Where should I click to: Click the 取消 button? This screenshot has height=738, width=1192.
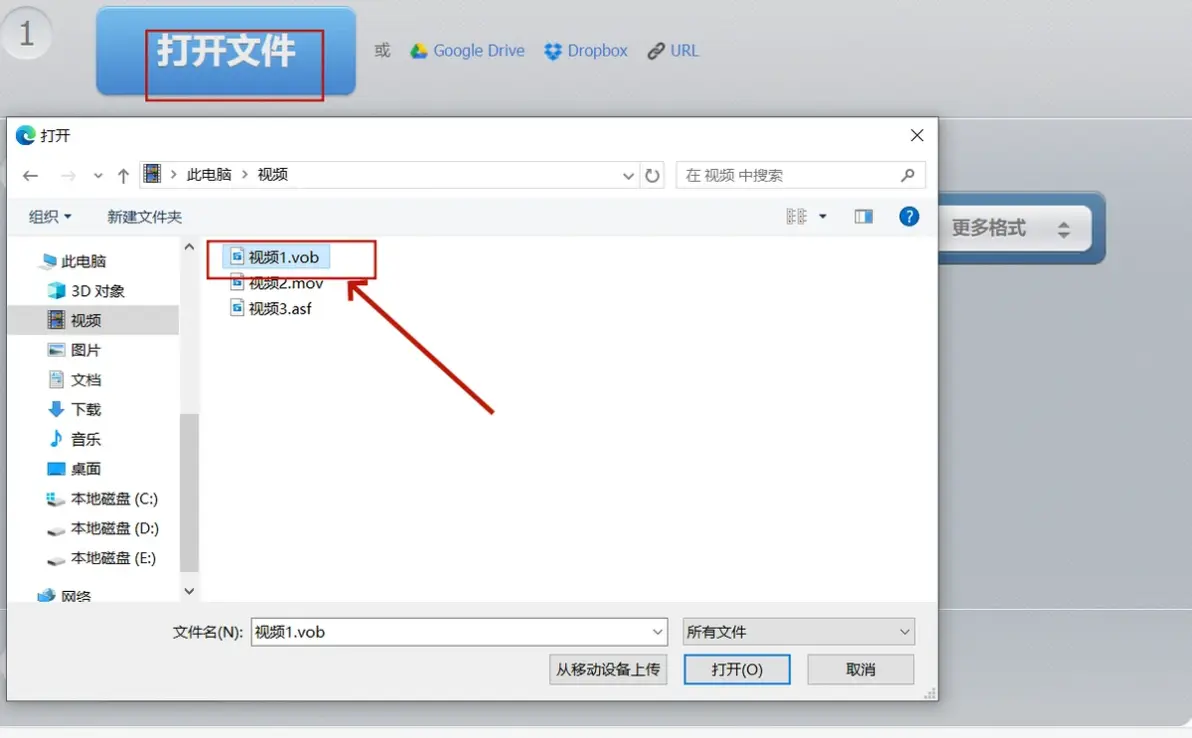tap(861, 670)
